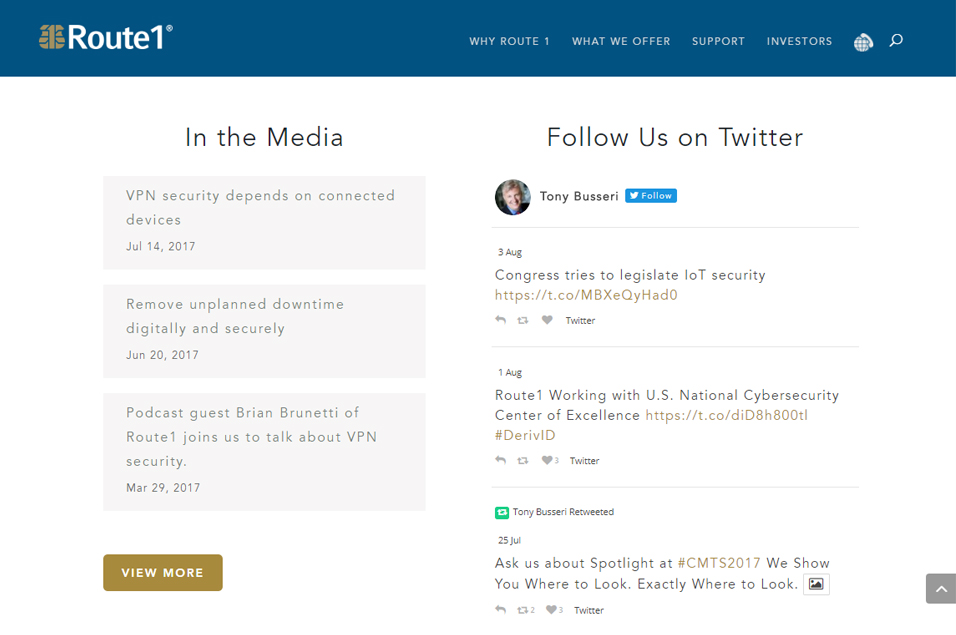Go to the Support menu item
Image resolution: width=956 pixels, height=635 pixels.
(x=718, y=42)
